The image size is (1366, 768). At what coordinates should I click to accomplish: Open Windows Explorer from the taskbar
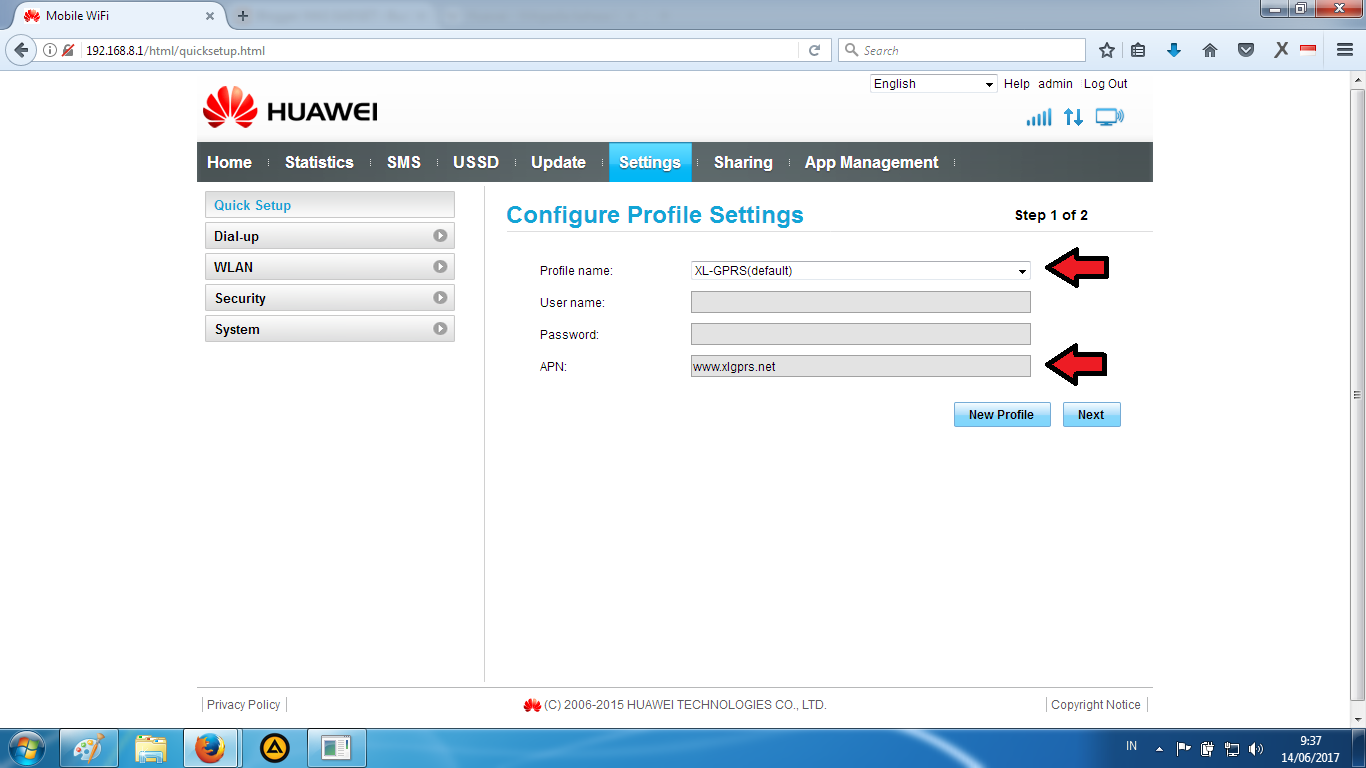(x=151, y=748)
